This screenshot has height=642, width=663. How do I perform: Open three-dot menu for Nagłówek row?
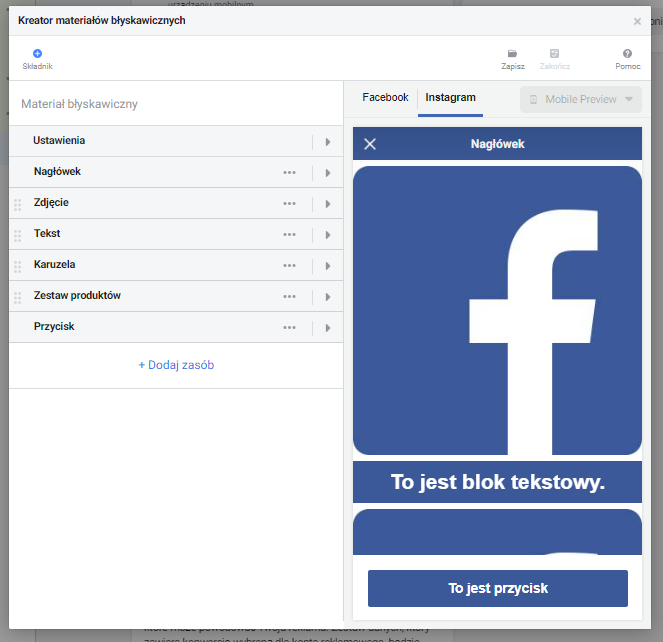[x=290, y=173]
